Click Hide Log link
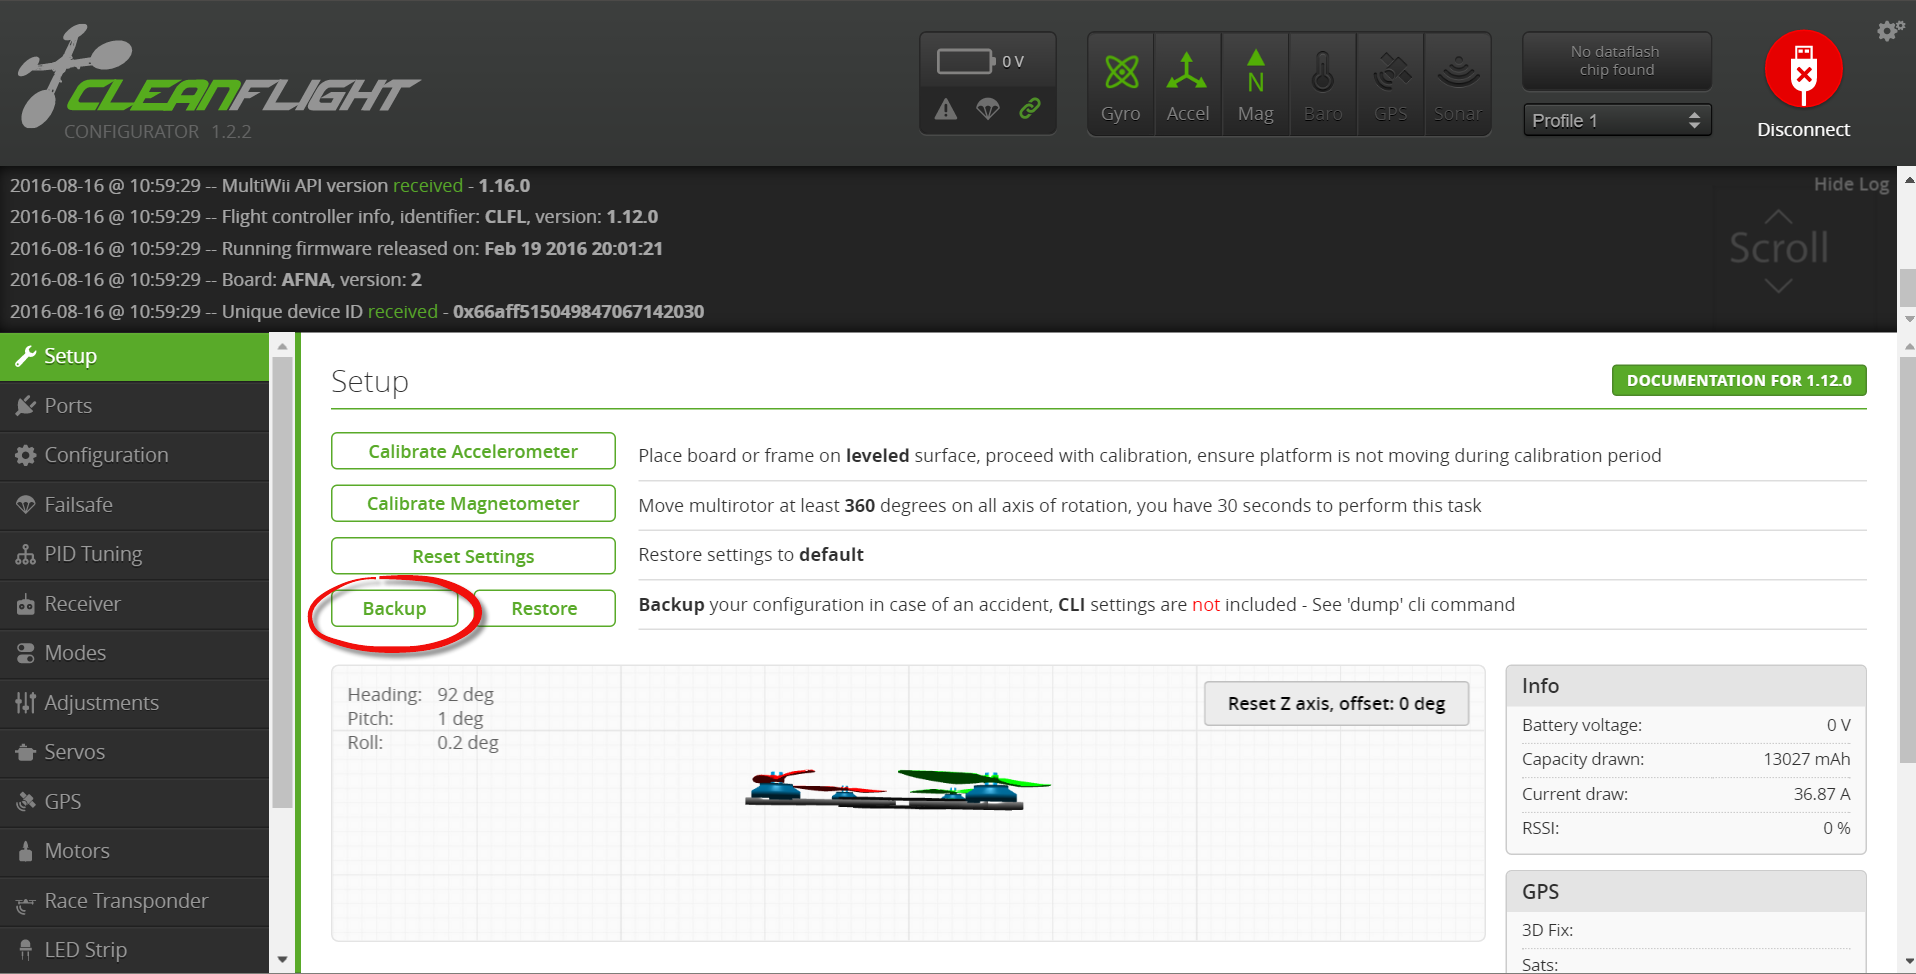 (1851, 184)
